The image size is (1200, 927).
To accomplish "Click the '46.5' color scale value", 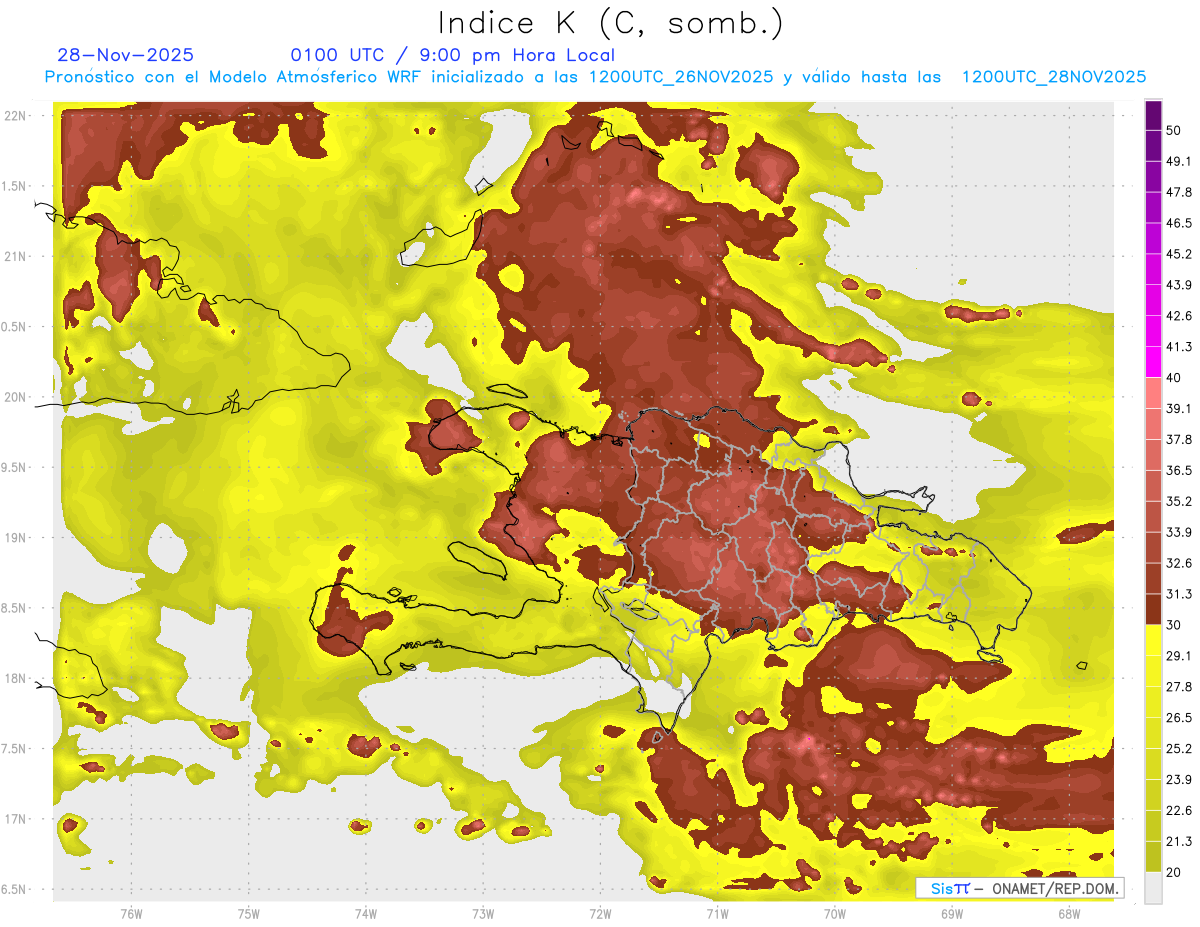I will [1179, 223].
